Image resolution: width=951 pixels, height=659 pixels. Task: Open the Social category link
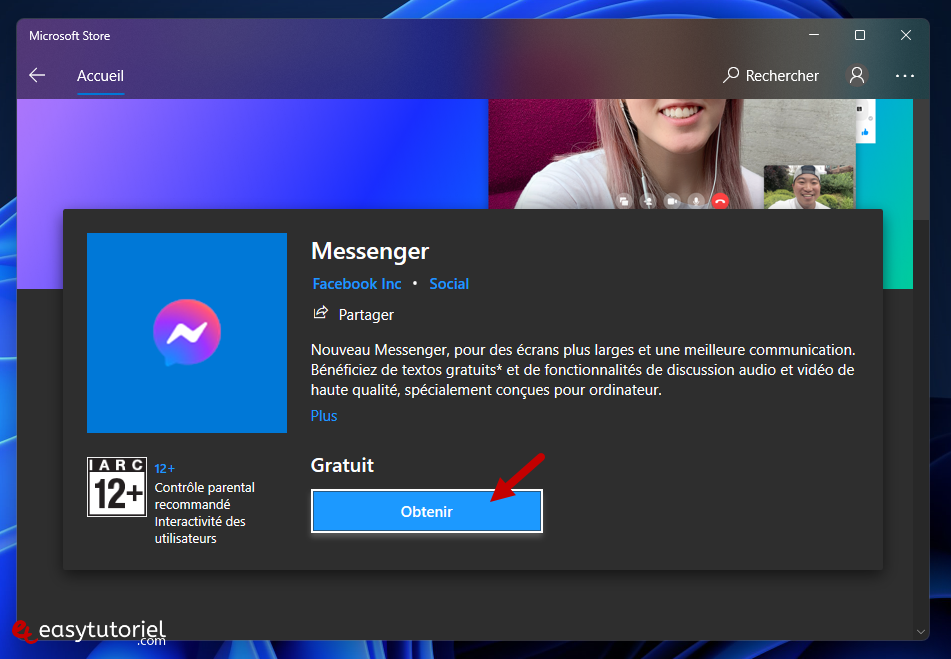449,284
